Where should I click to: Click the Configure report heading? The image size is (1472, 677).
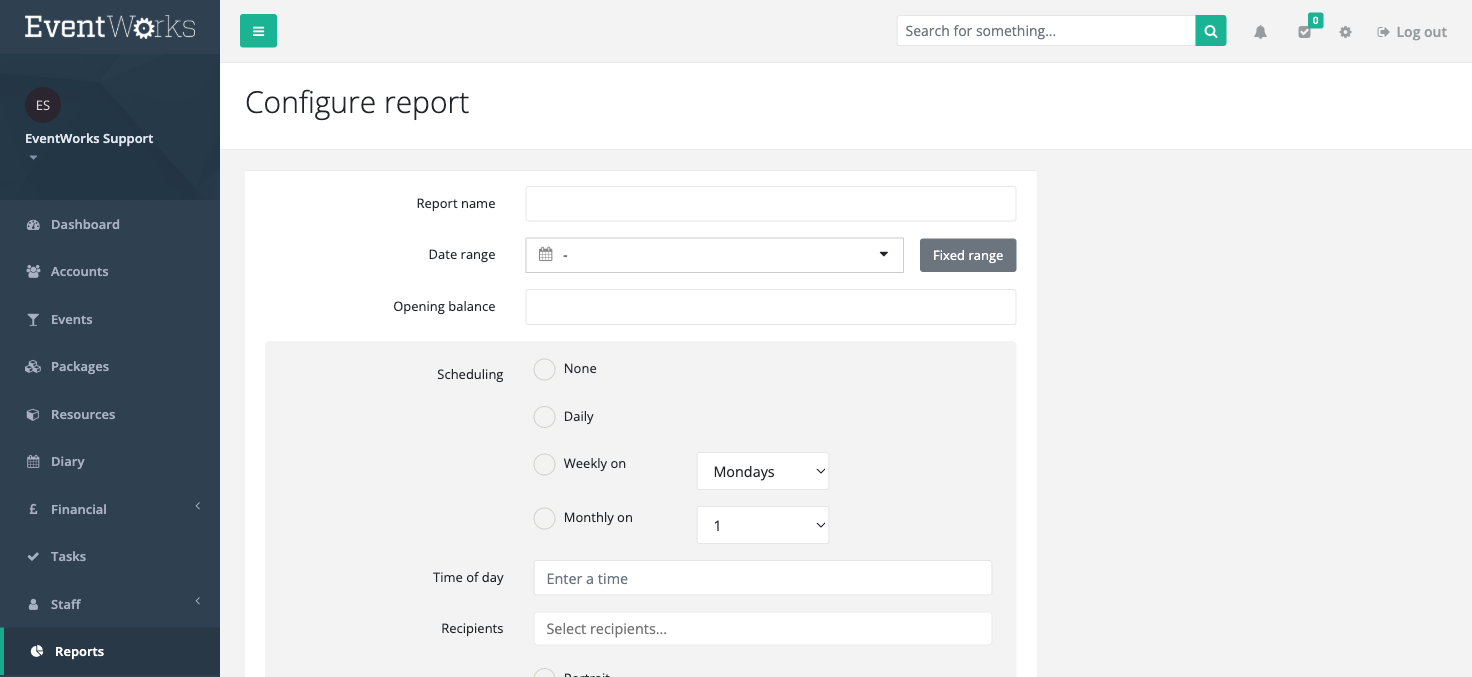[x=357, y=103]
